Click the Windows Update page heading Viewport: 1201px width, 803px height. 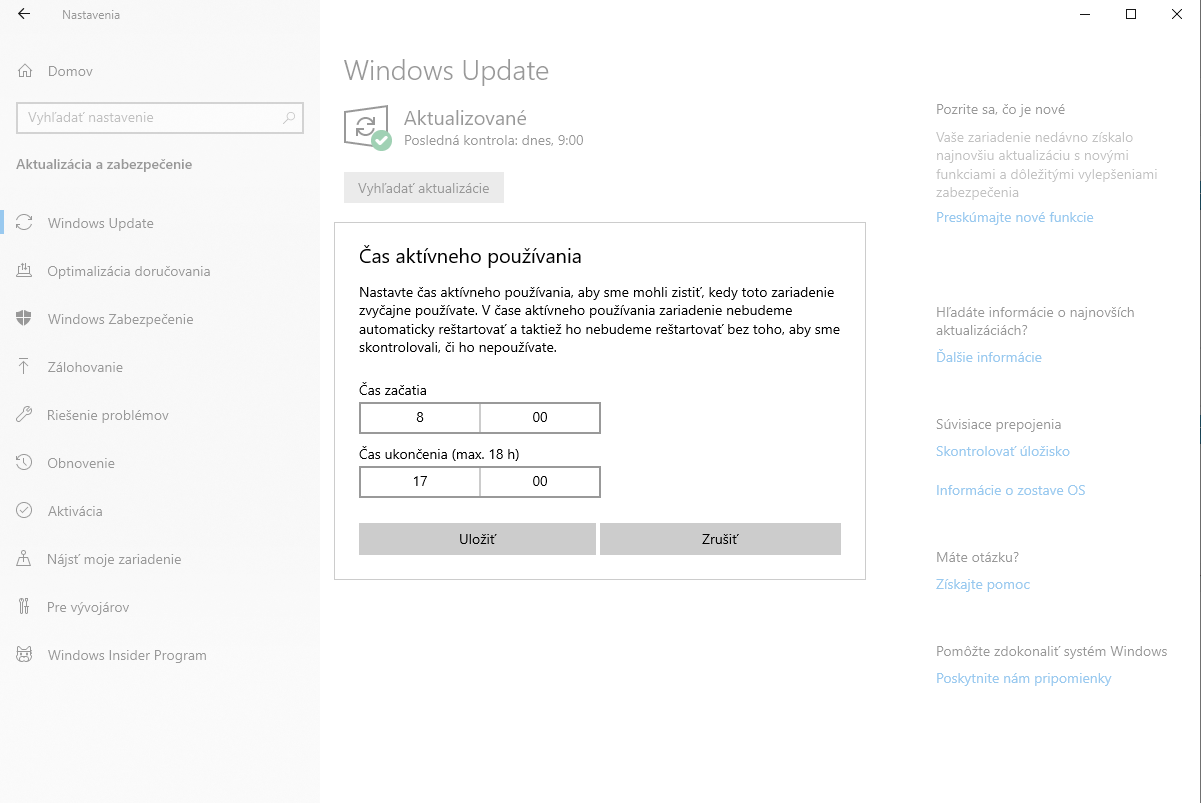446,71
